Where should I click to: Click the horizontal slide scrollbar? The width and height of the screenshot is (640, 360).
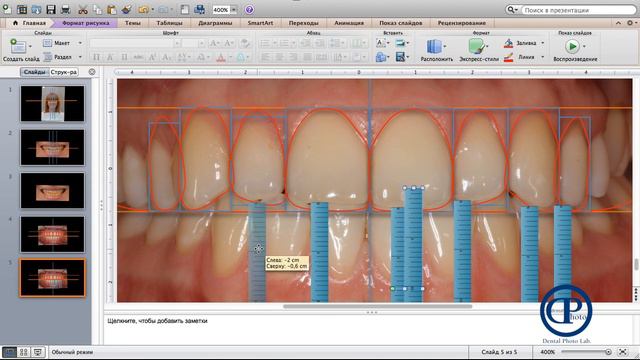click(x=378, y=306)
